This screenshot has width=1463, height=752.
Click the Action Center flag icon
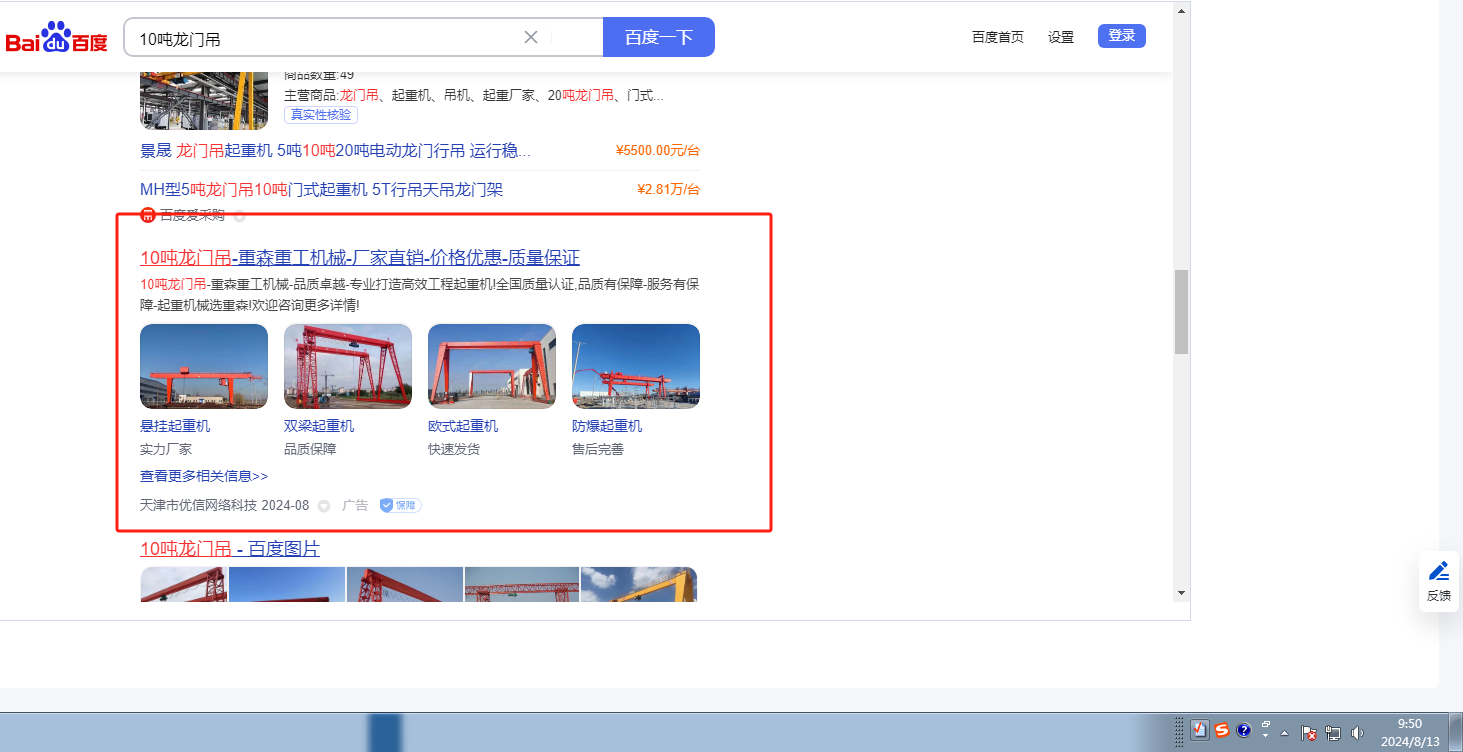click(1309, 731)
